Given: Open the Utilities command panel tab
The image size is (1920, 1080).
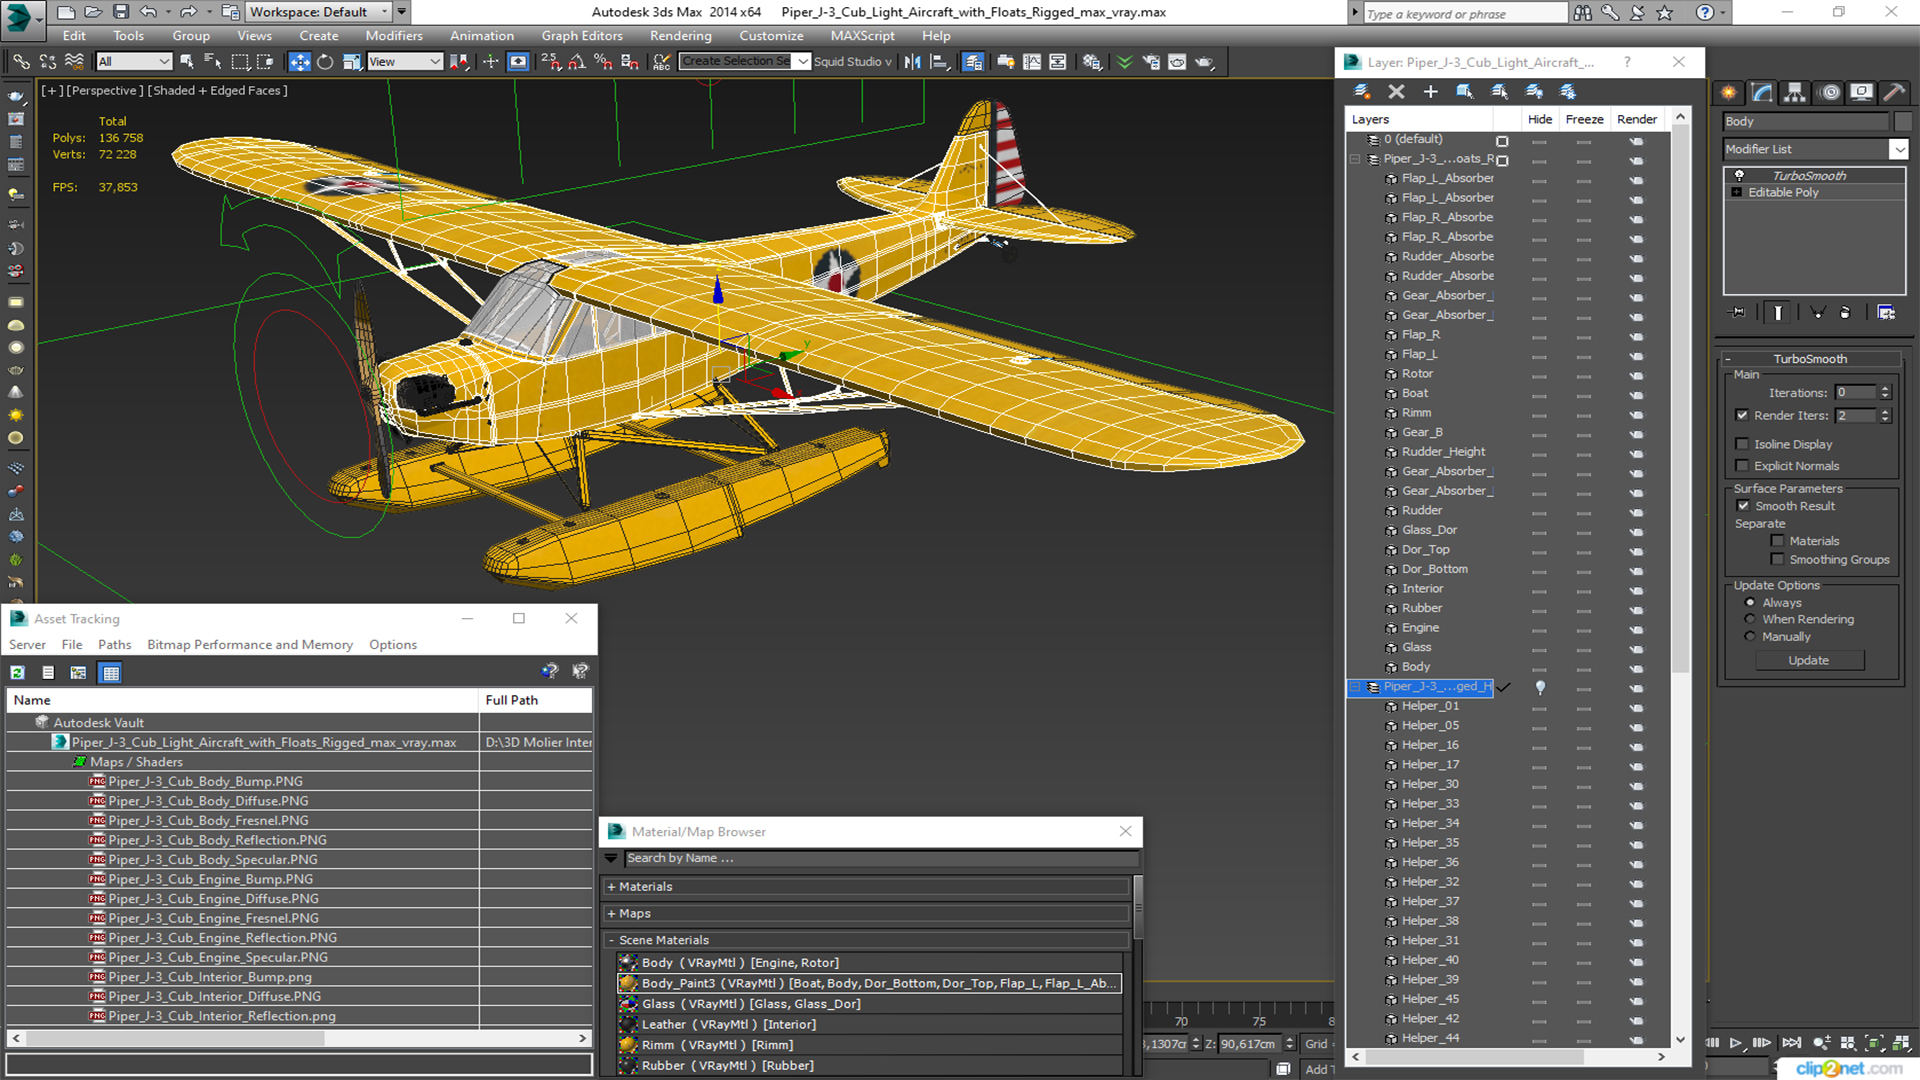Looking at the screenshot, I should pos(1894,92).
